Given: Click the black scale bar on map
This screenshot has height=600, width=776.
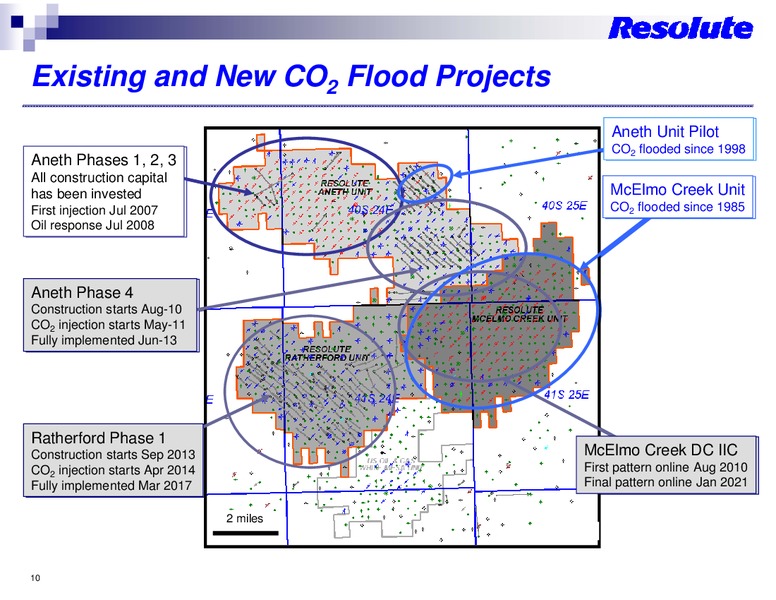Looking at the screenshot, I should (x=245, y=533).
